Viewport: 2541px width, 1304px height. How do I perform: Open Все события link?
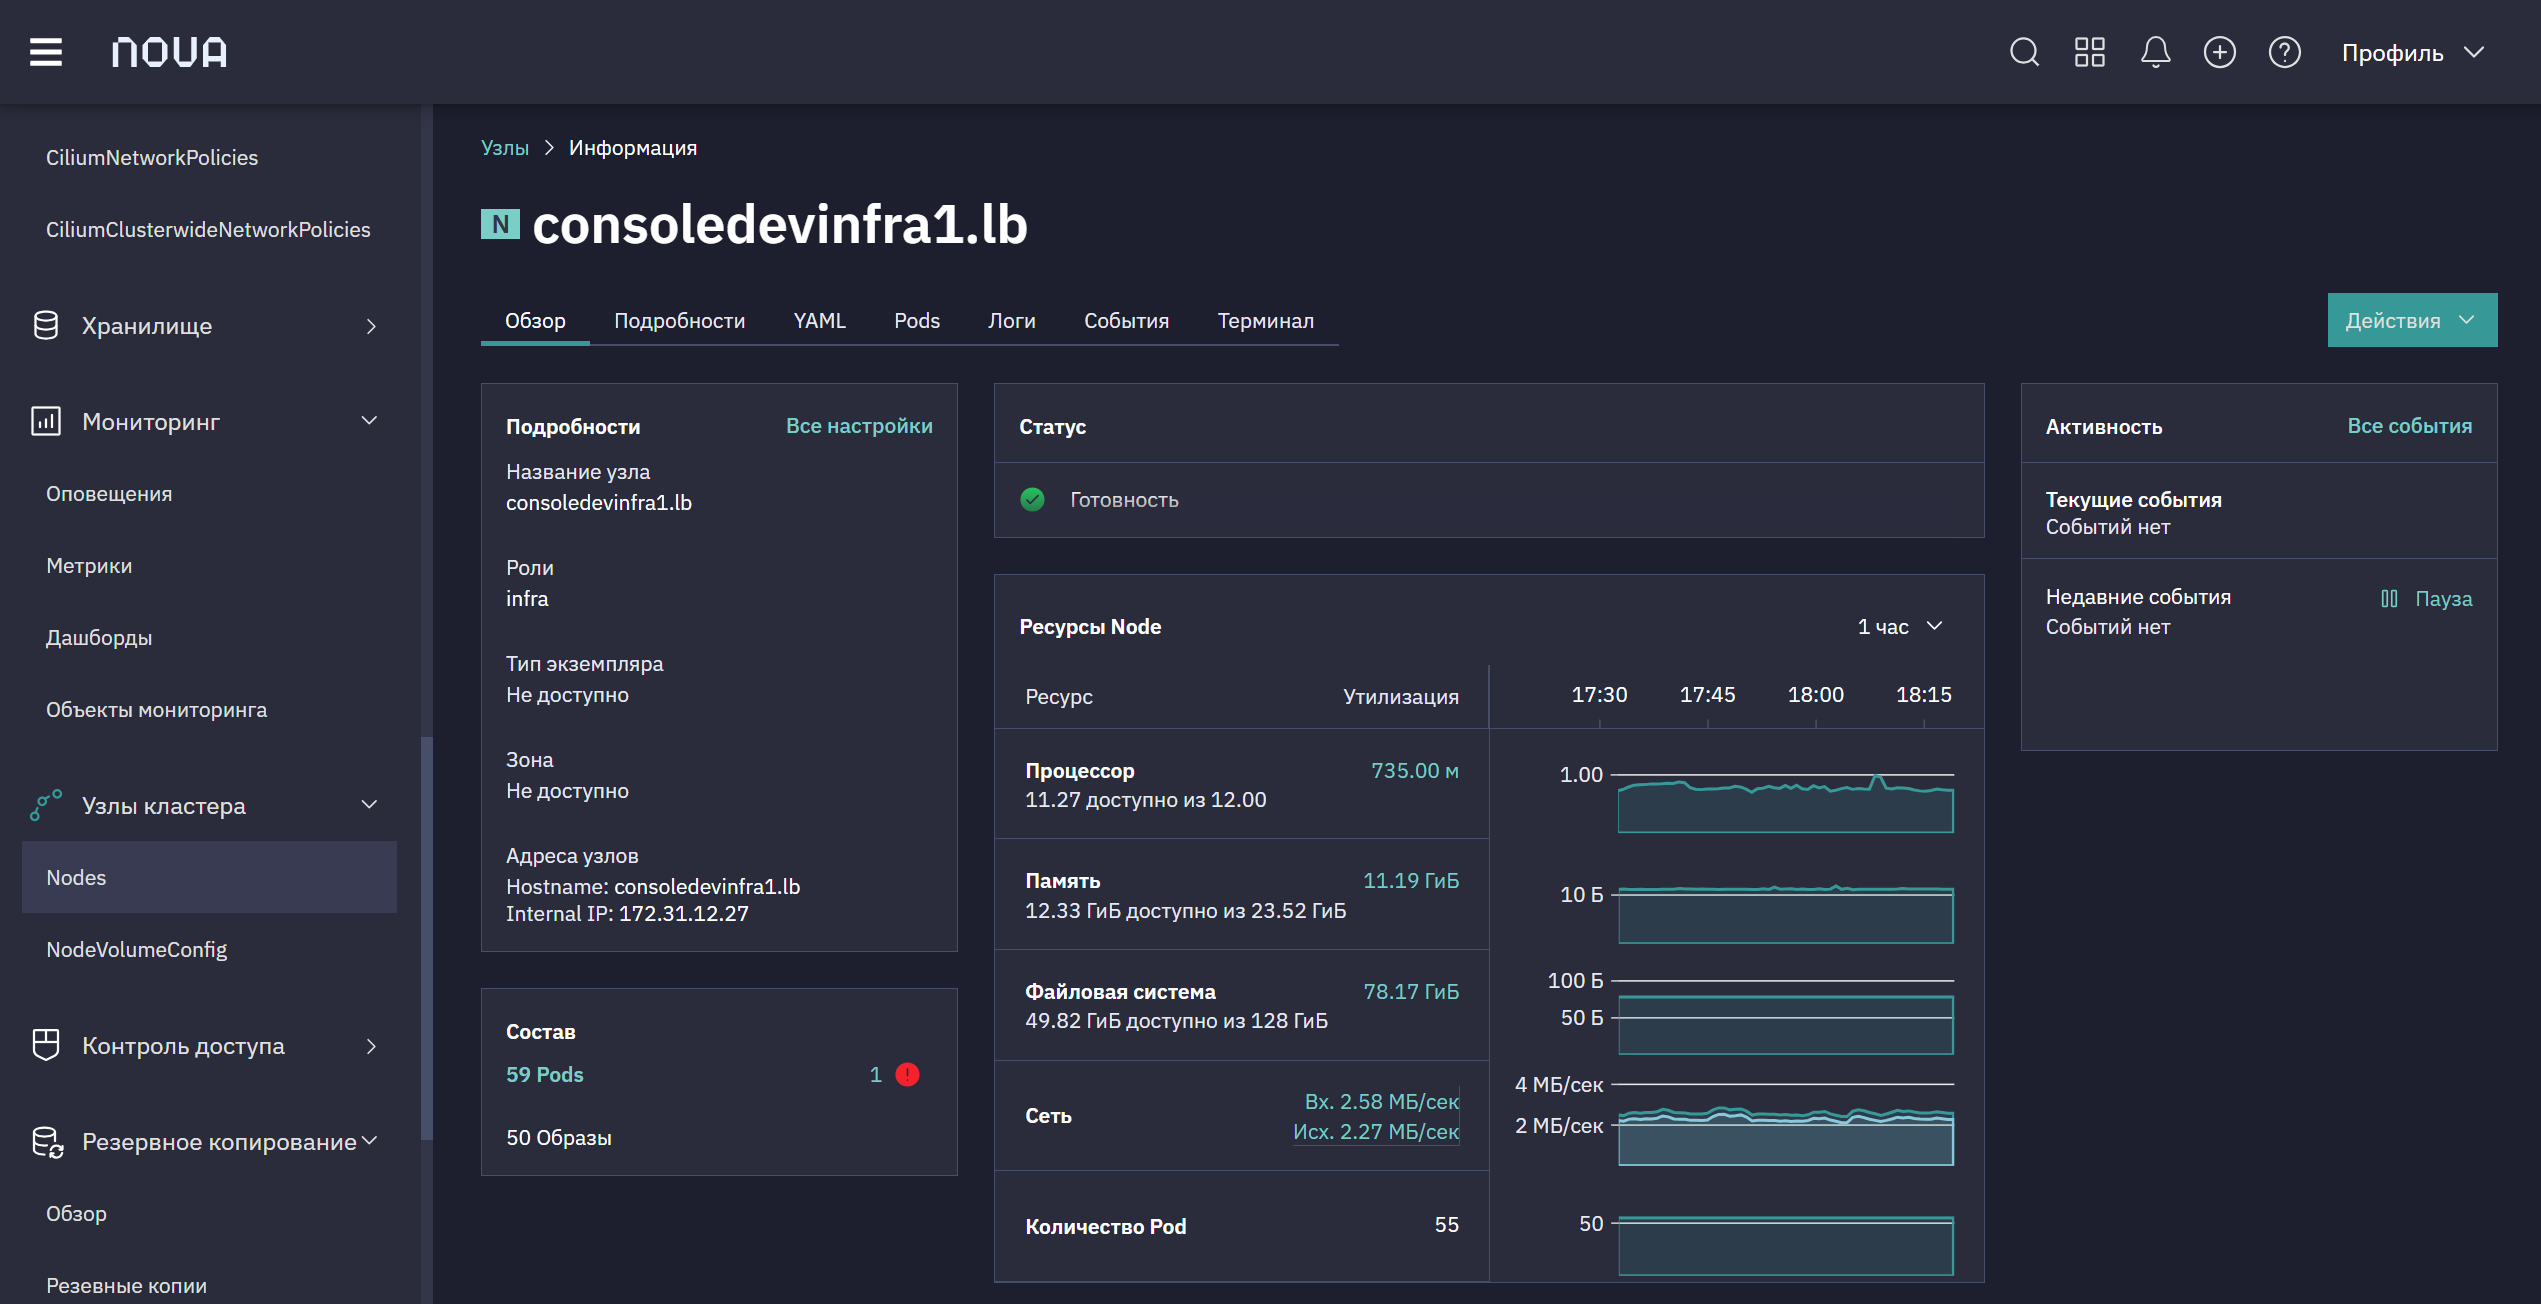(2409, 425)
